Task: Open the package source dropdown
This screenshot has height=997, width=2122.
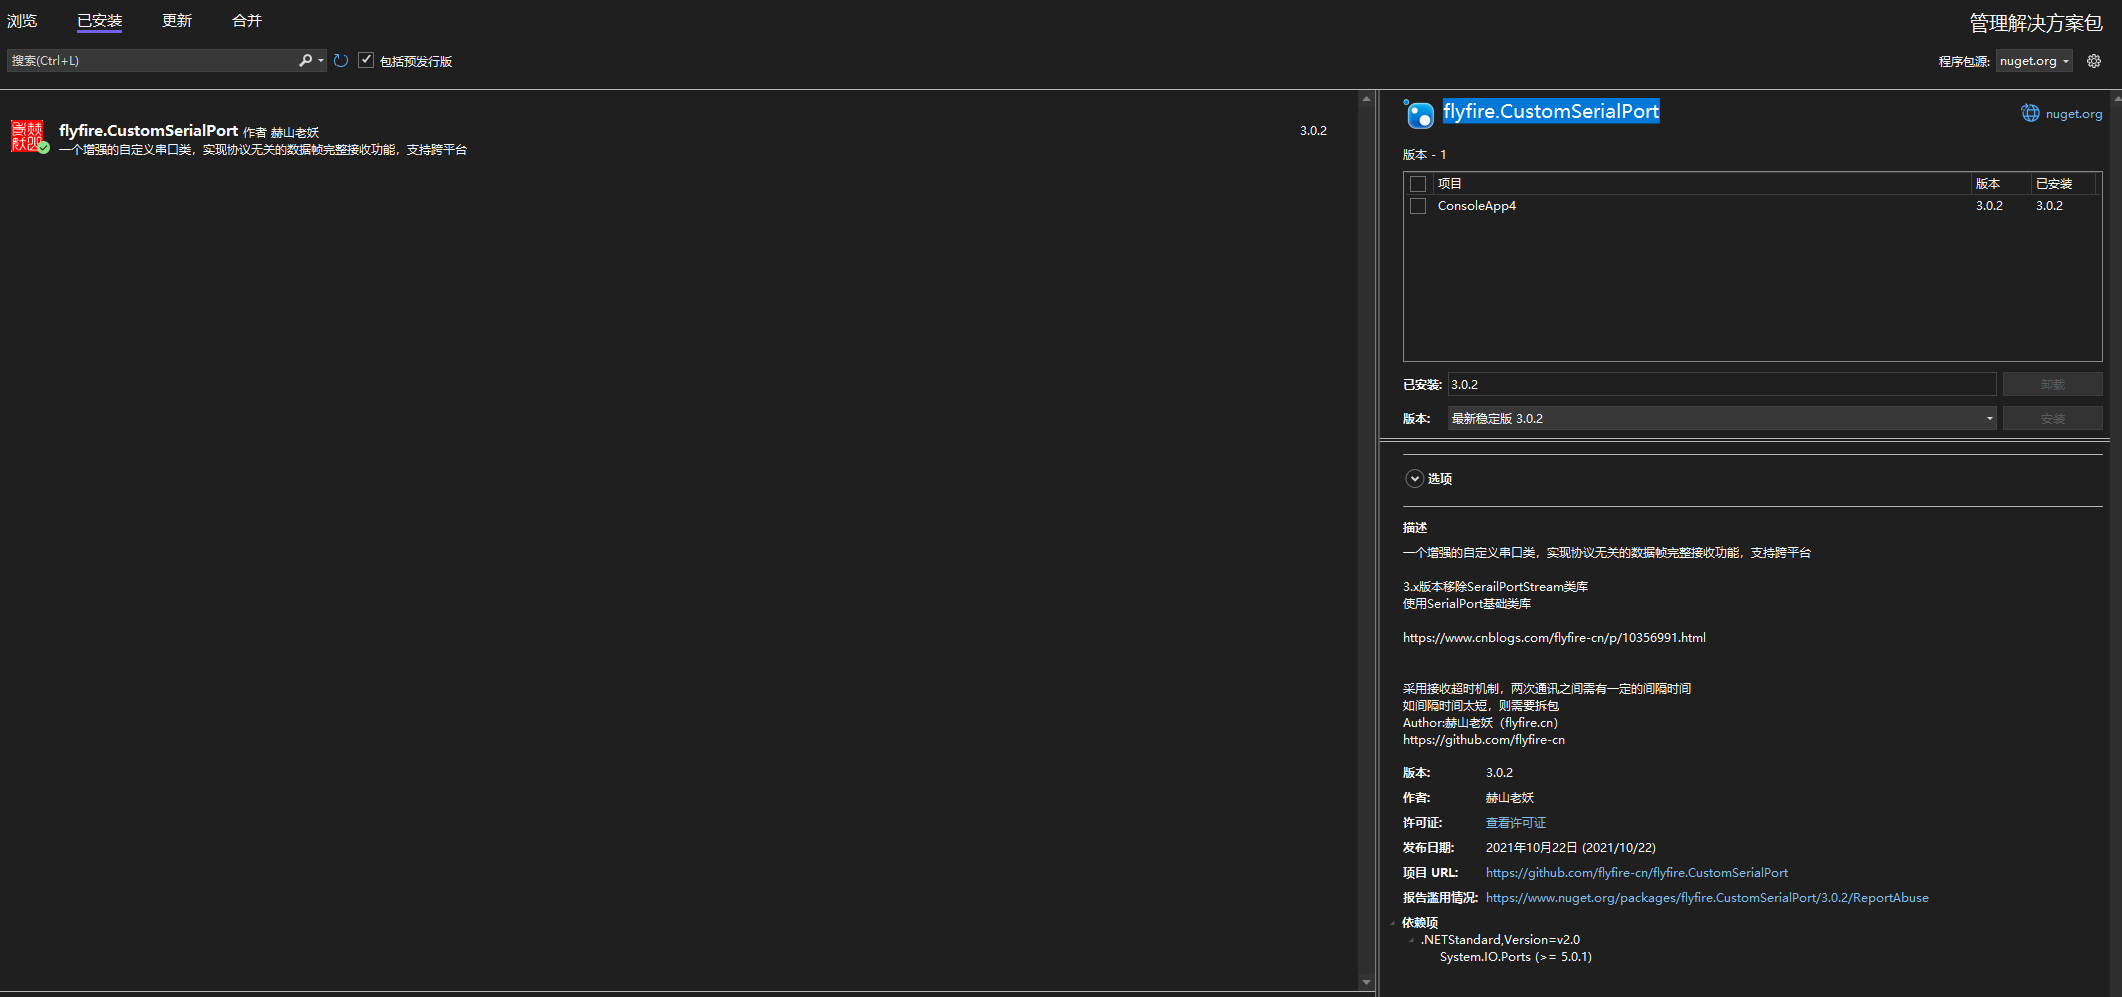Action: 2034,61
